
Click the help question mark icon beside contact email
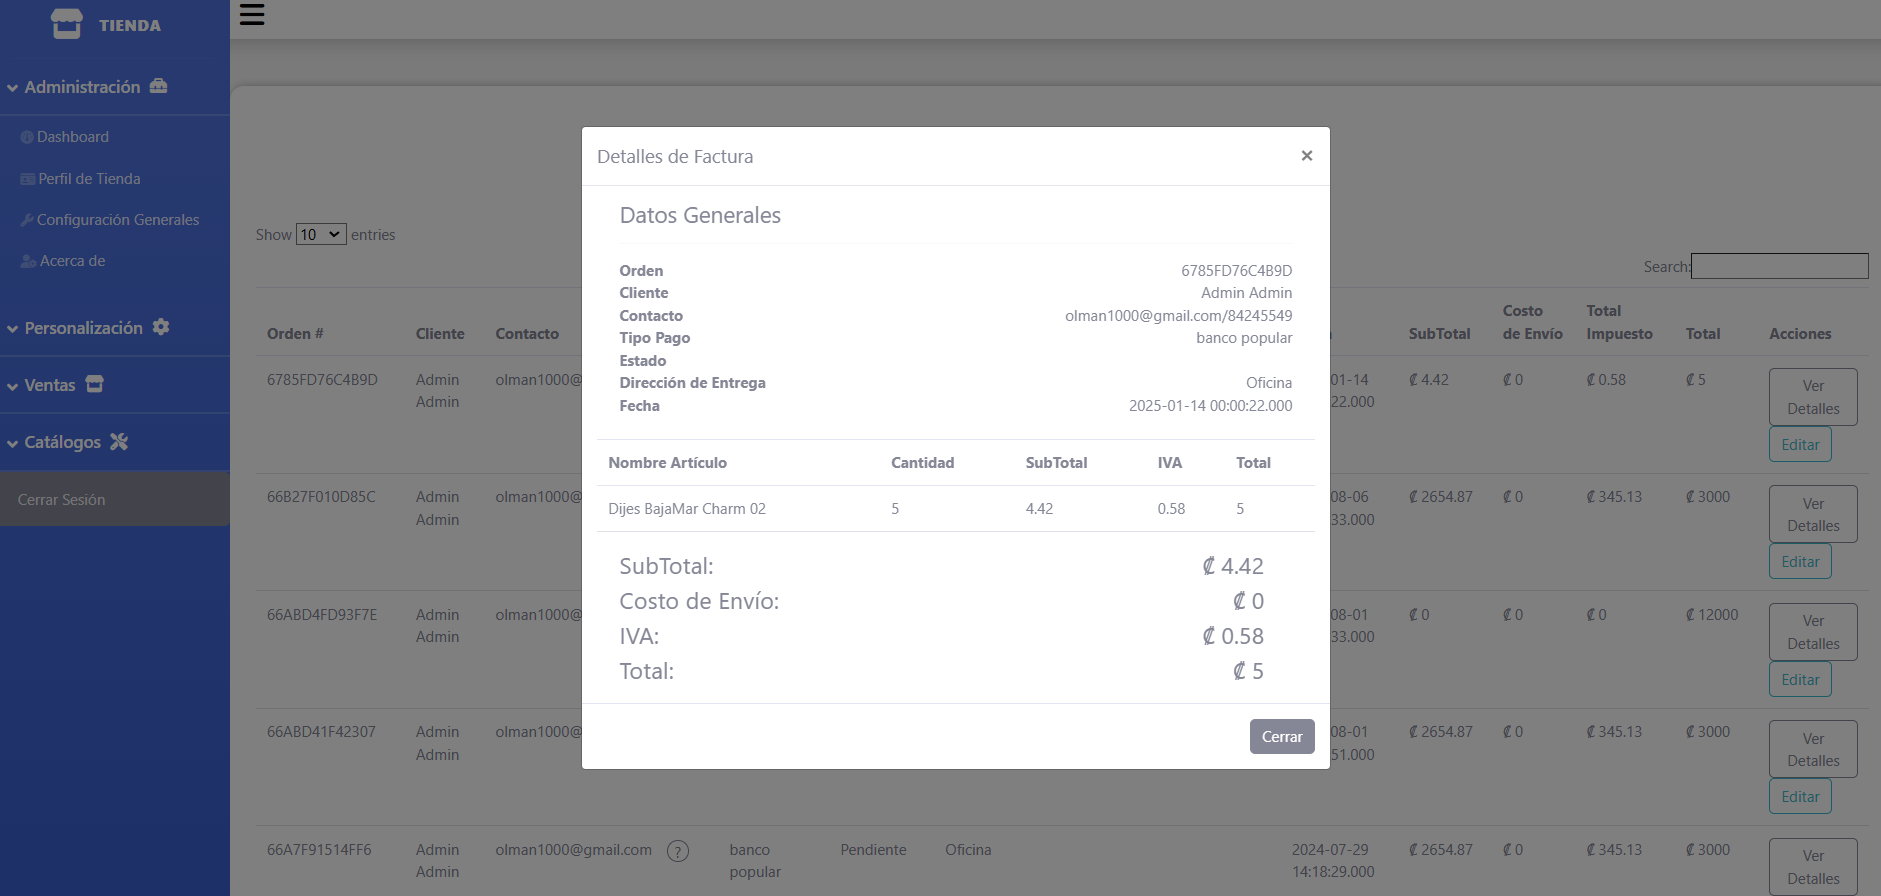pyautogui.click(x=678, y=851)
